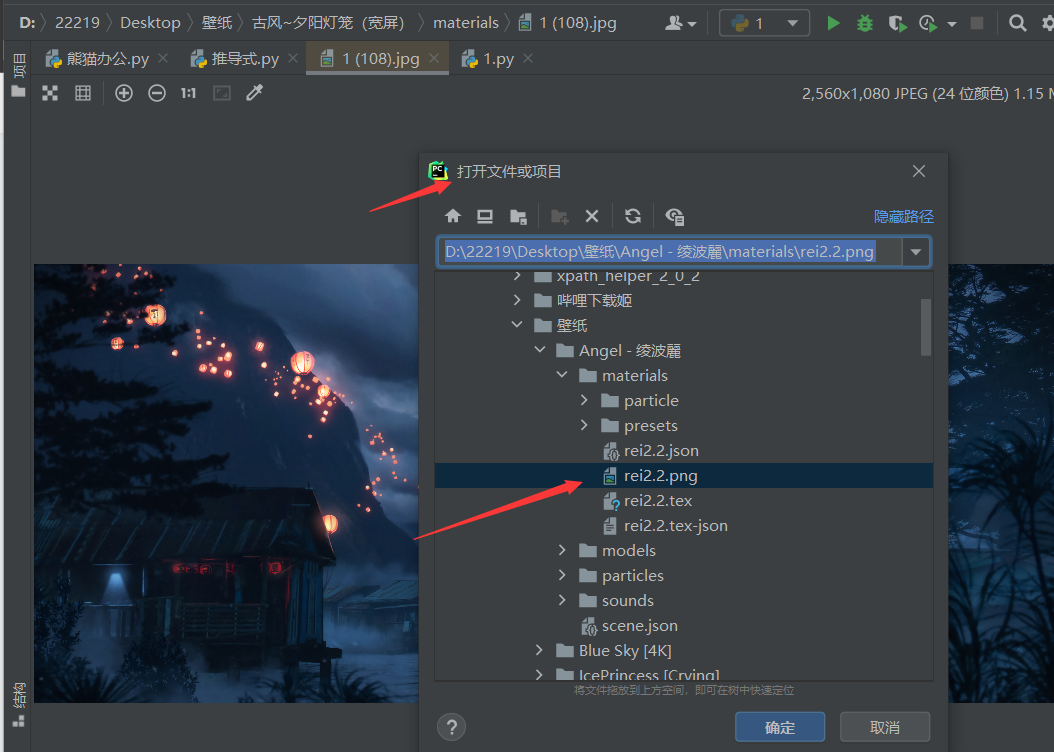
Task: Click Desktop in breadcrumb path
Action: click(150, 23)
